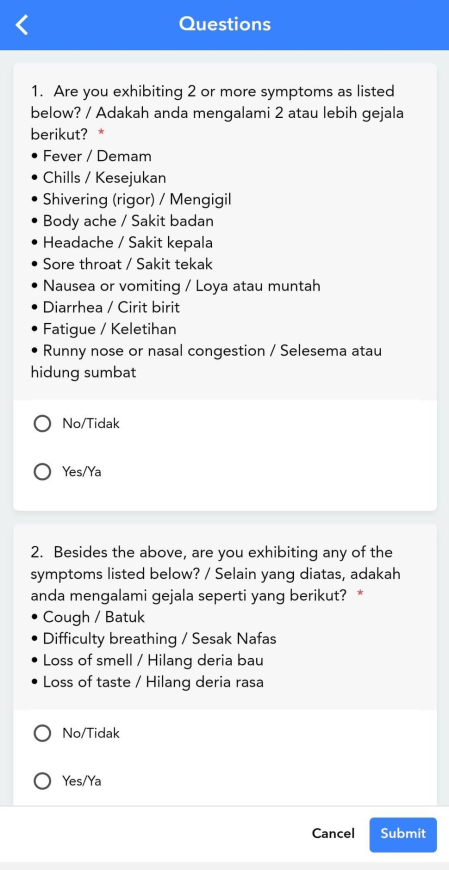Click Sore throat / Sakit tekak line
The image size is (449, 870).
[x=122, y=264]
